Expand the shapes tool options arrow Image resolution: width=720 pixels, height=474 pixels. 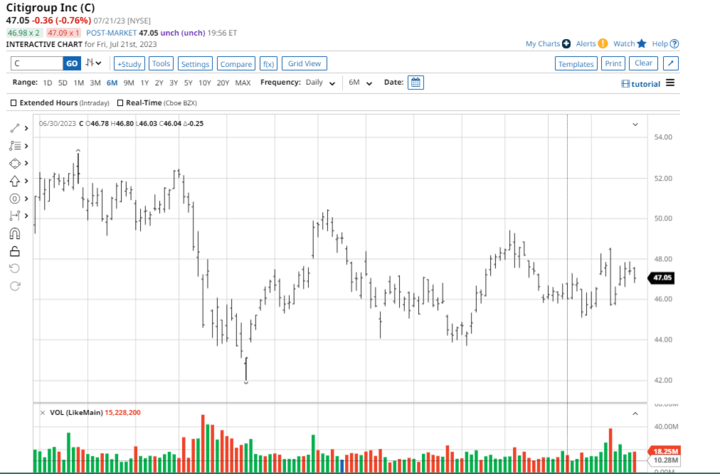coord(27,163)
